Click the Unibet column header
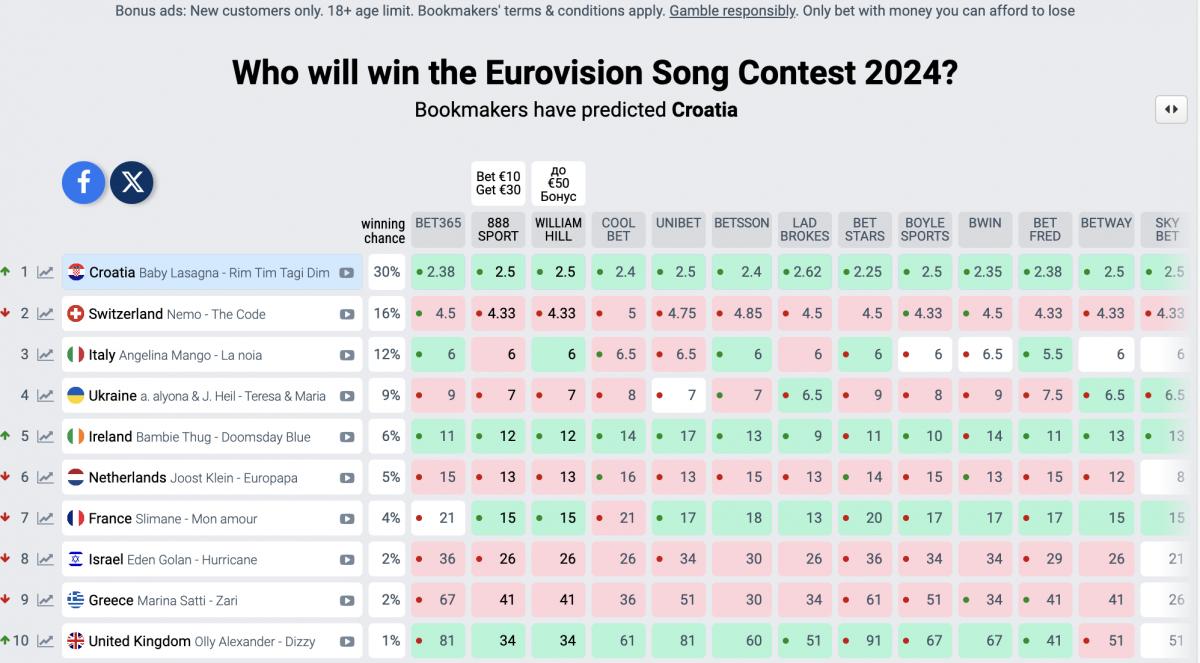1200x663 pixels. [678, 223]
